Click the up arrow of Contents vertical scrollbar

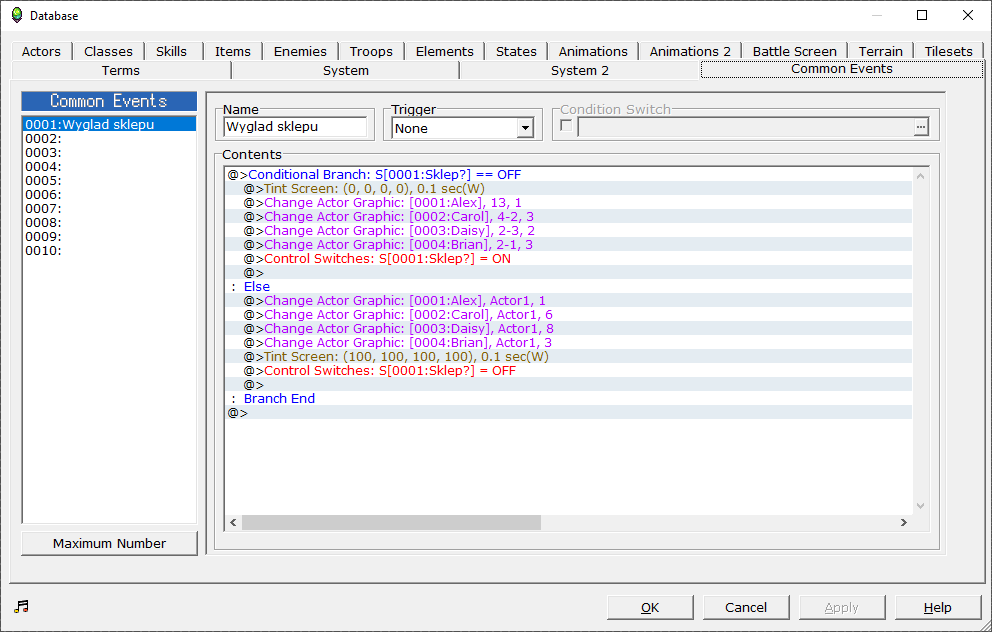tap(921, 176)
